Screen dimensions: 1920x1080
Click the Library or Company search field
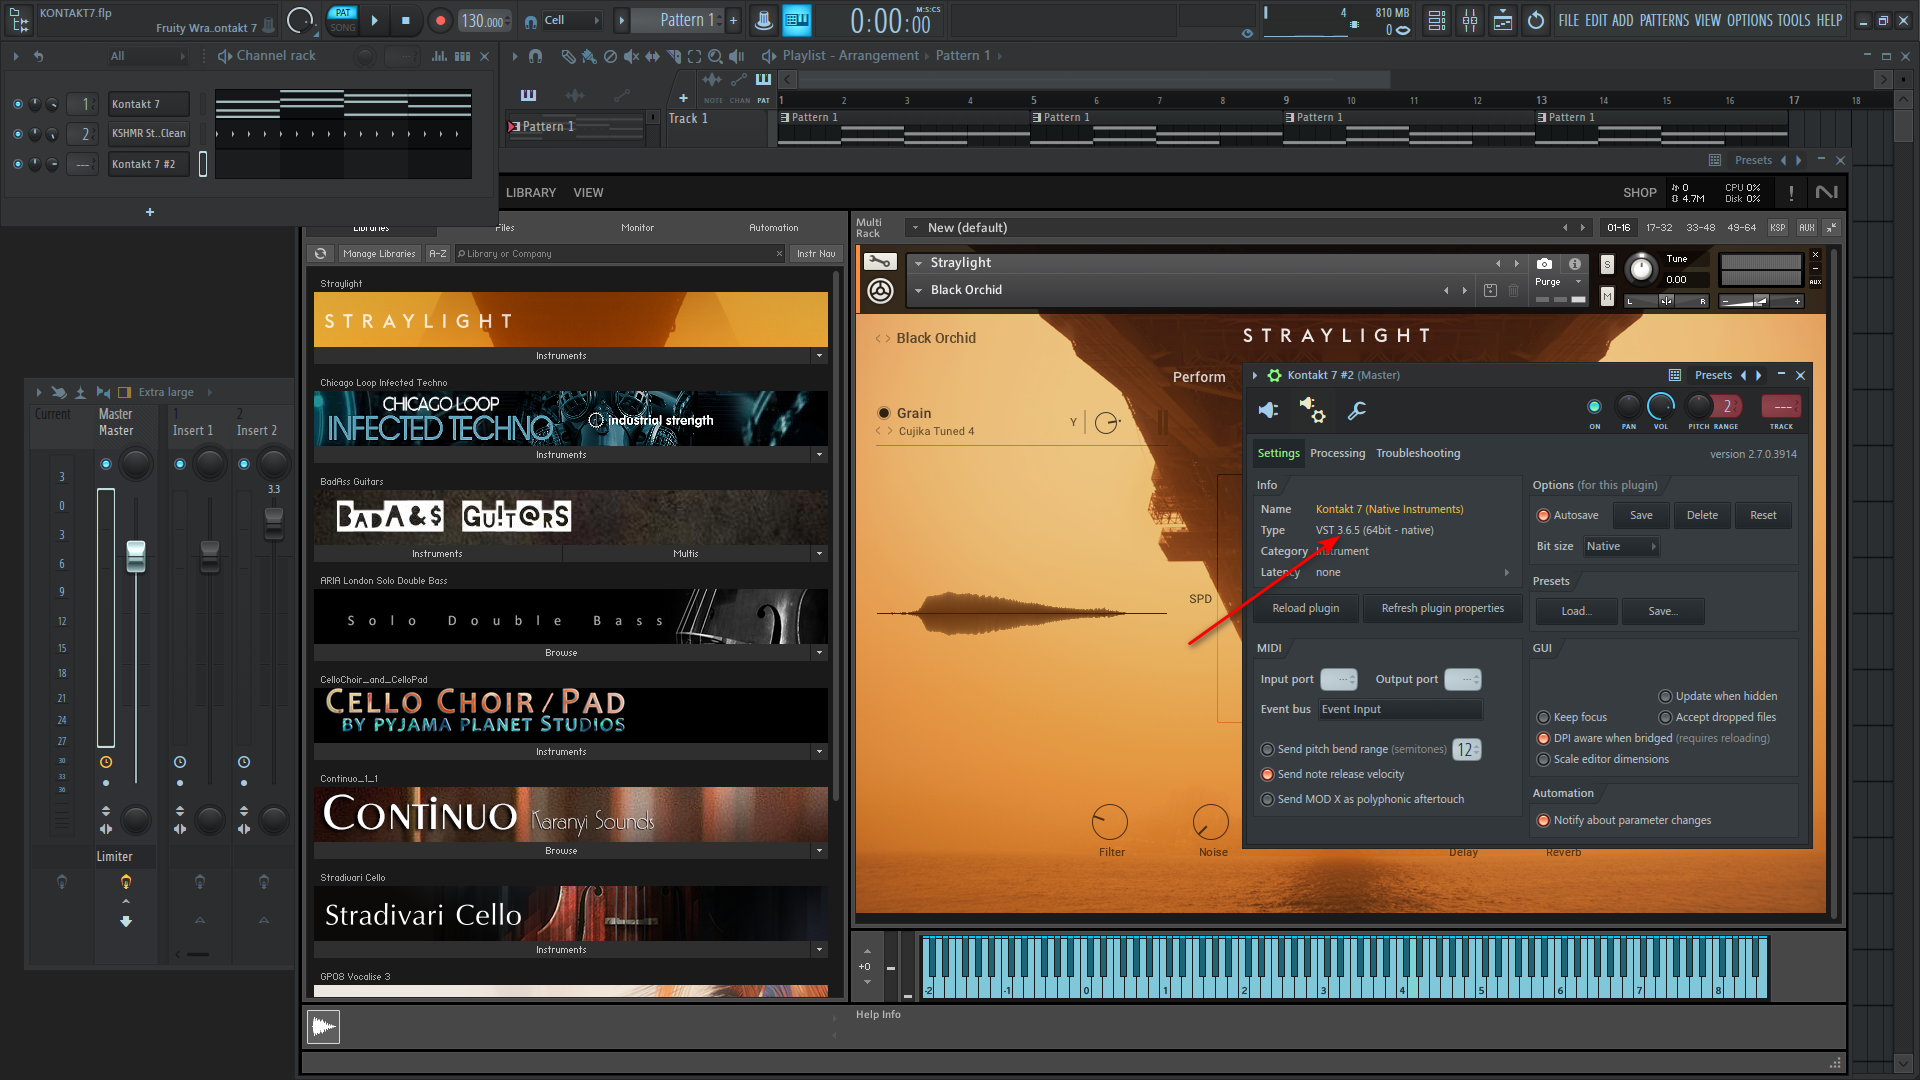tap(618, 254)
